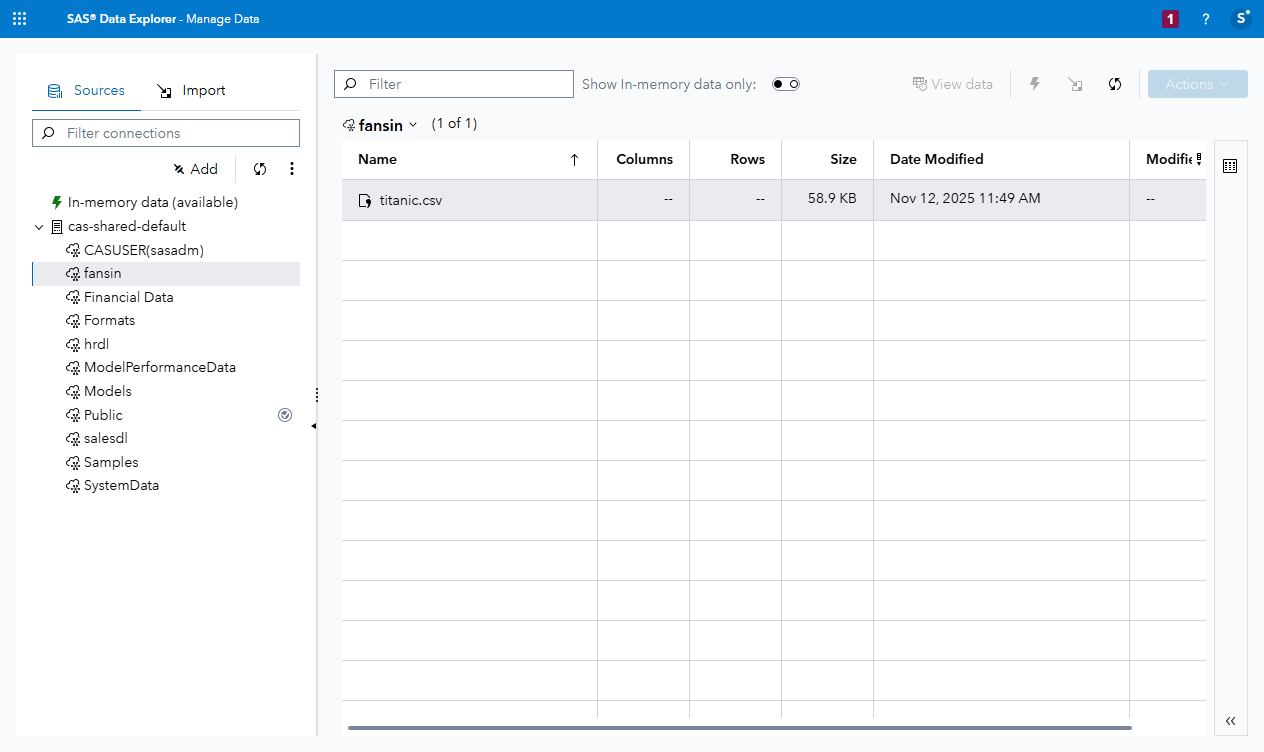Open the applications grid menu

[19, 19]
